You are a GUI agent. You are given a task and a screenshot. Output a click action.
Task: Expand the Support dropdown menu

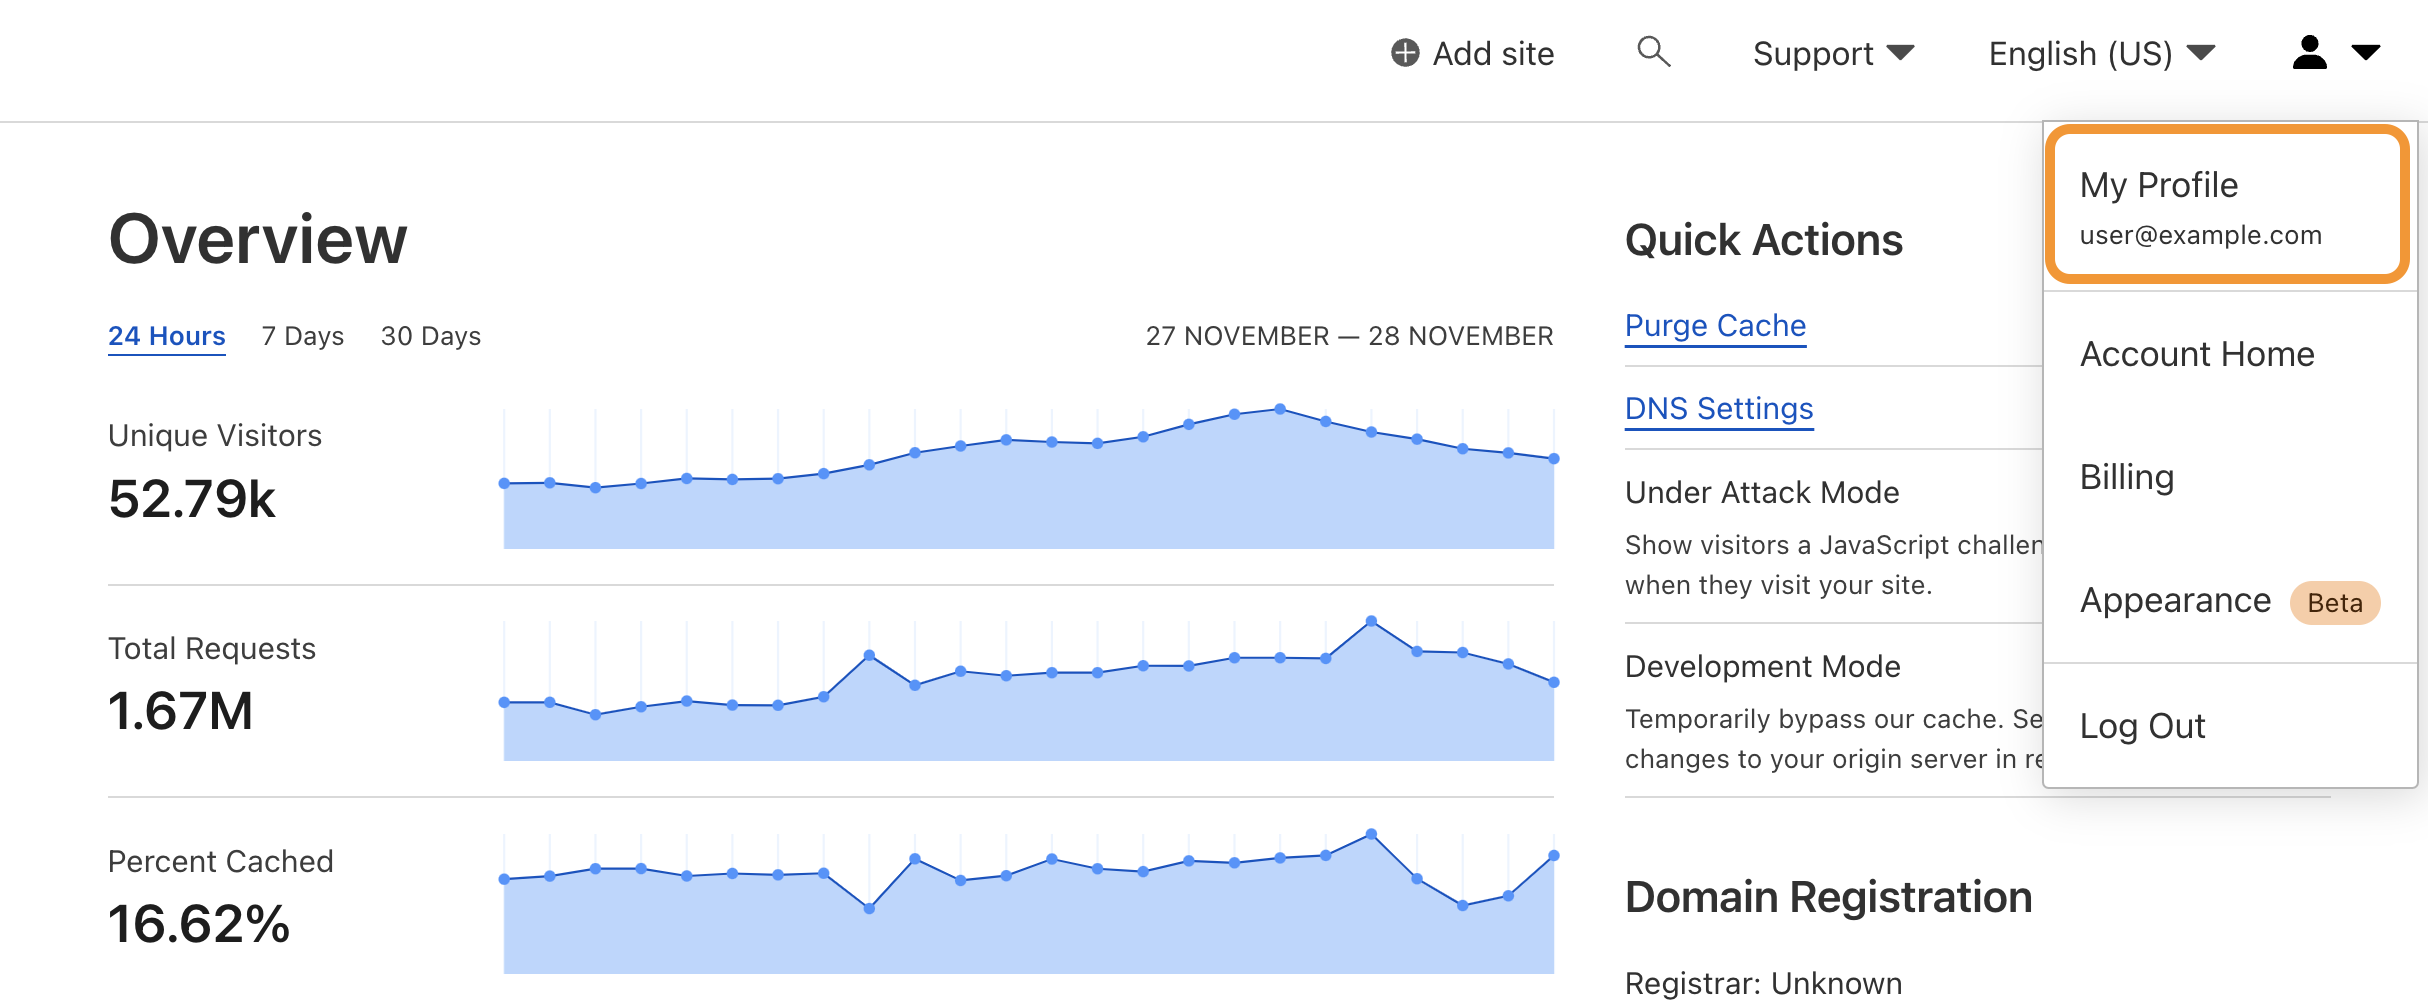pos(1832,53)
